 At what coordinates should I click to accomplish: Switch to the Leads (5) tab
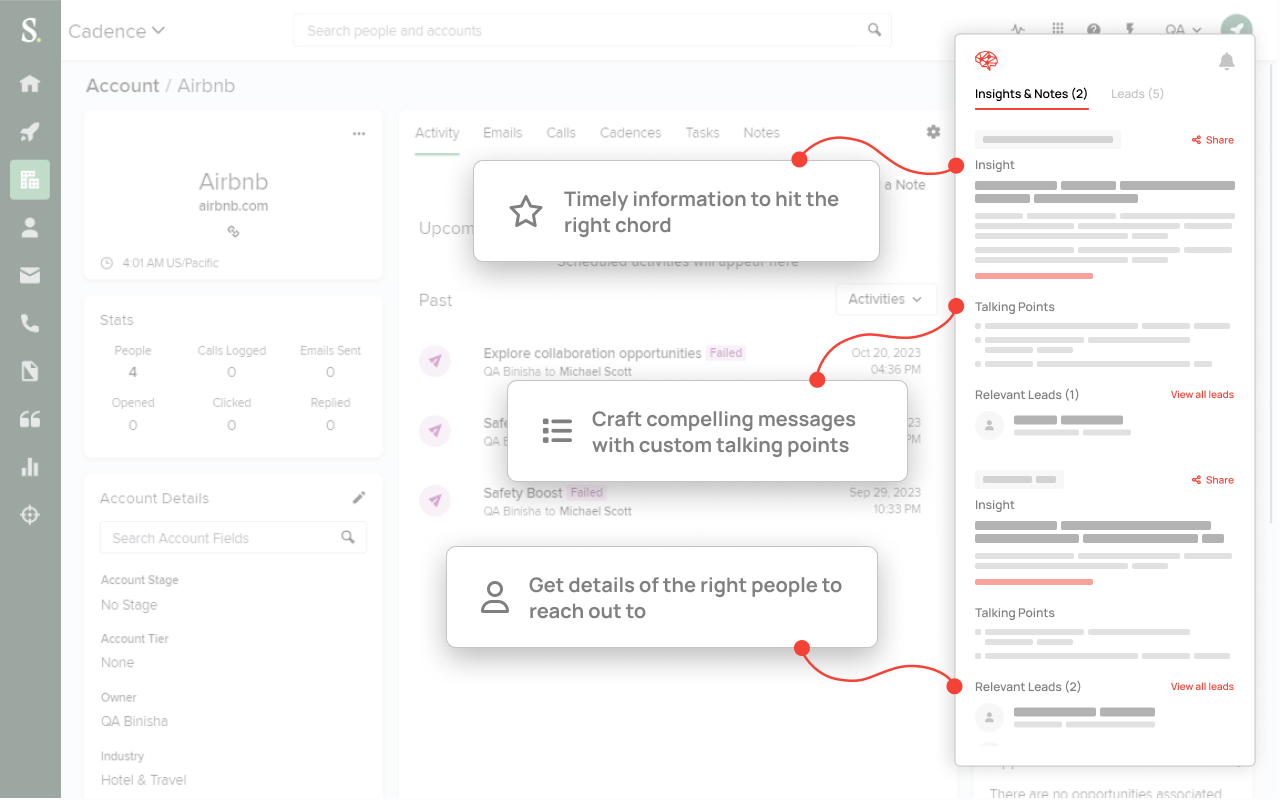[x=1137, y=94]
